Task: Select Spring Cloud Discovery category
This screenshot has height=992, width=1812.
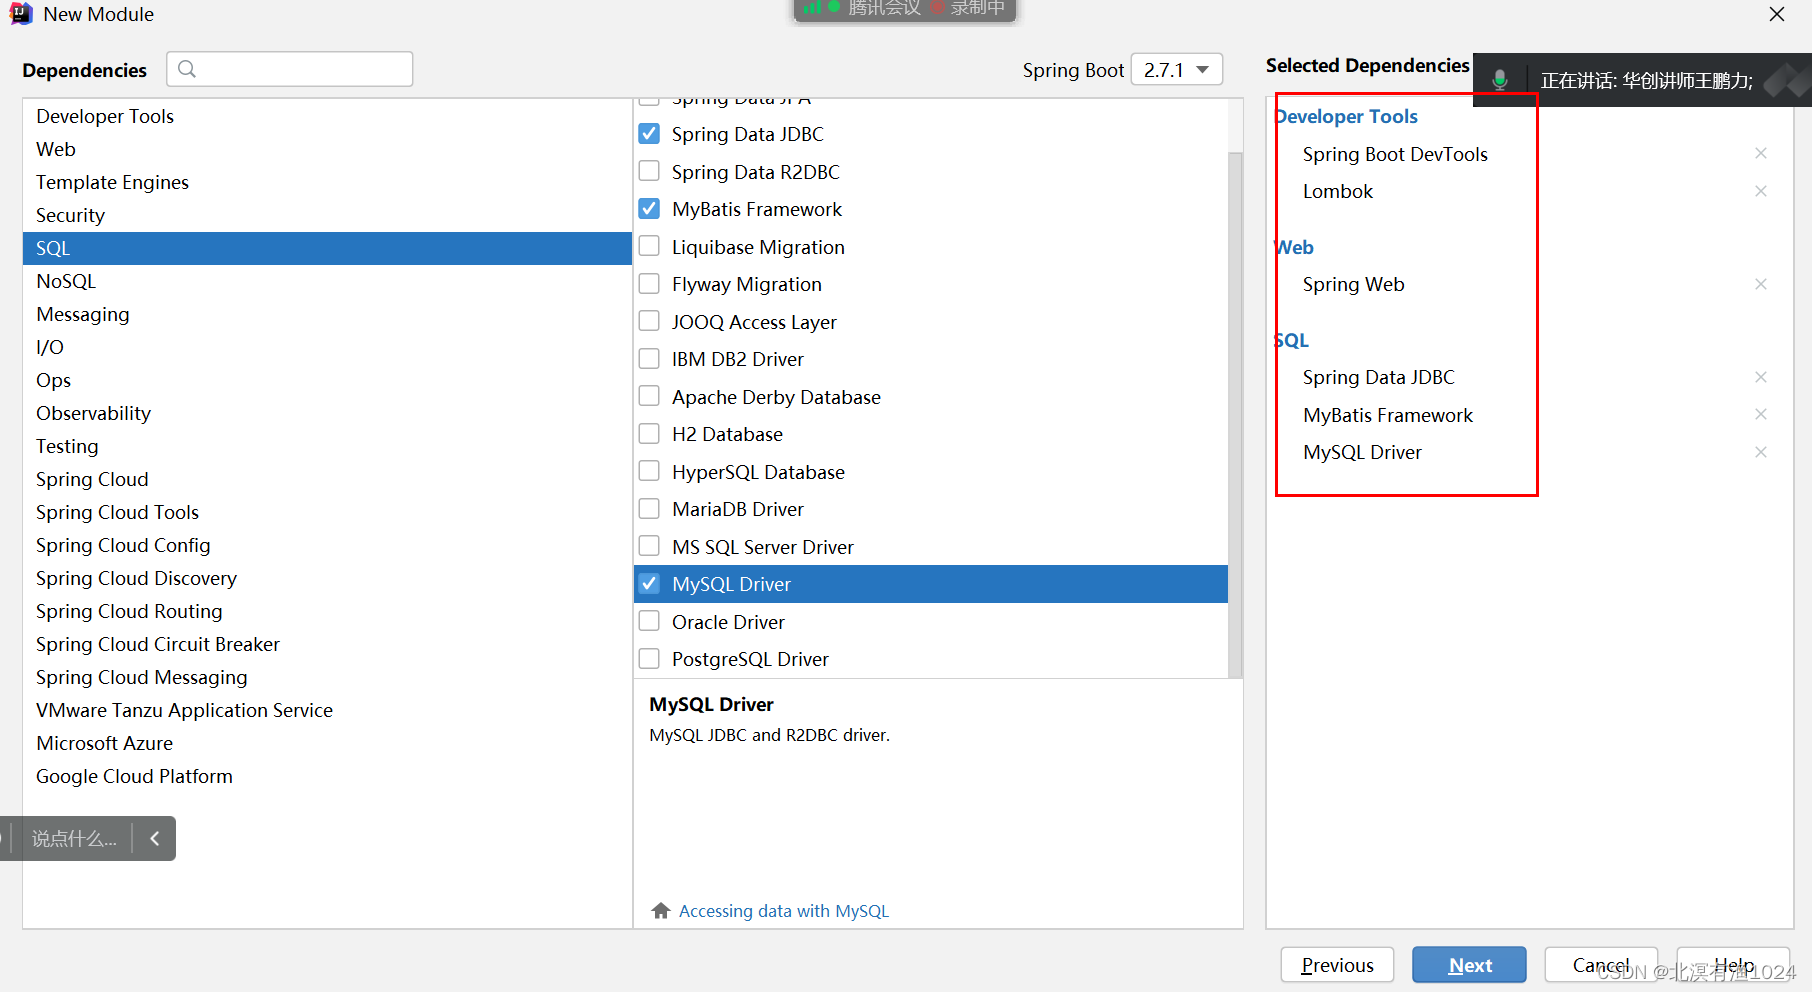Action: point(327,578)
